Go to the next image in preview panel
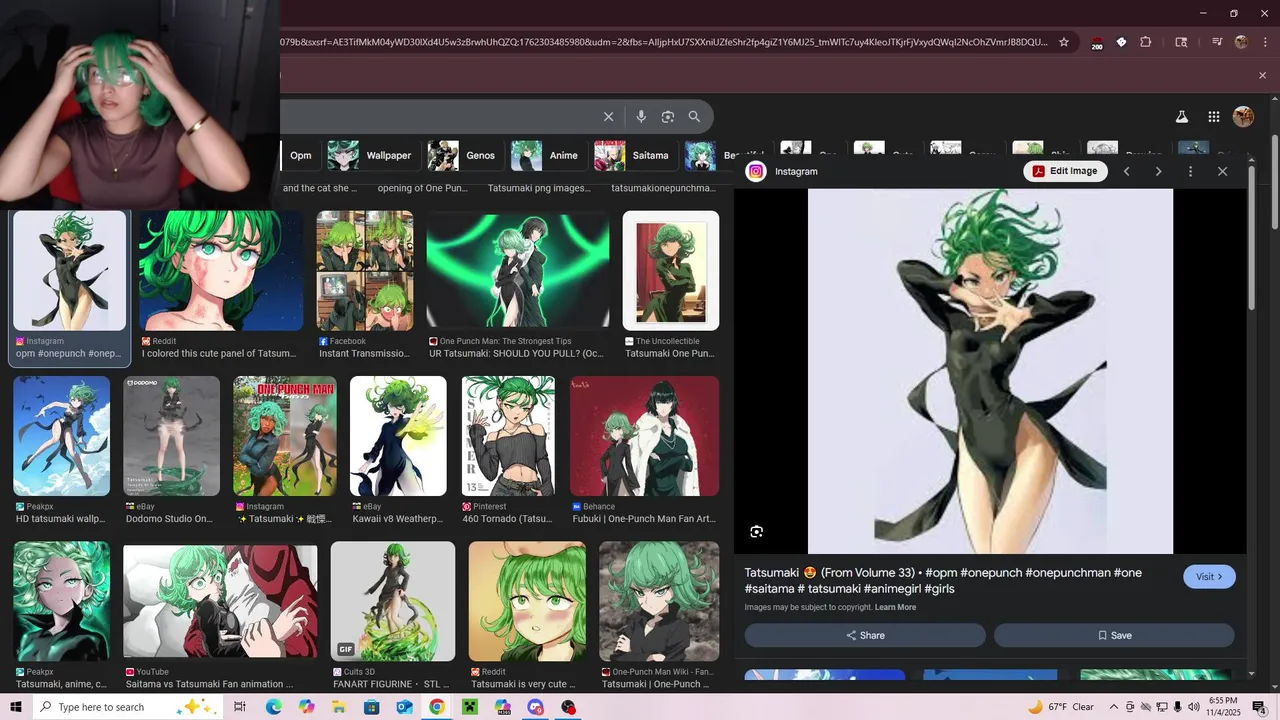 [x=1158, y=171]
